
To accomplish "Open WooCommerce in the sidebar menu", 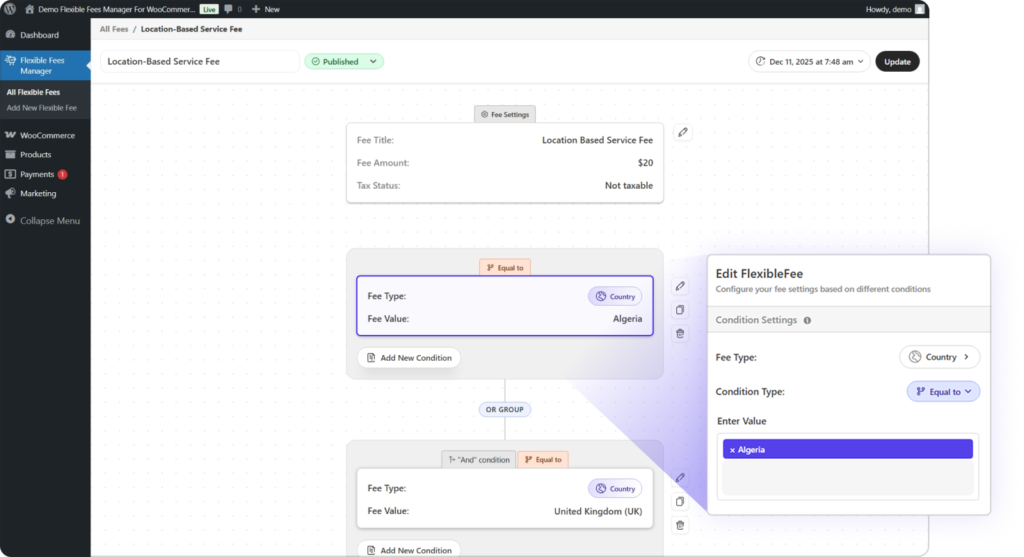I will point(47,135).
